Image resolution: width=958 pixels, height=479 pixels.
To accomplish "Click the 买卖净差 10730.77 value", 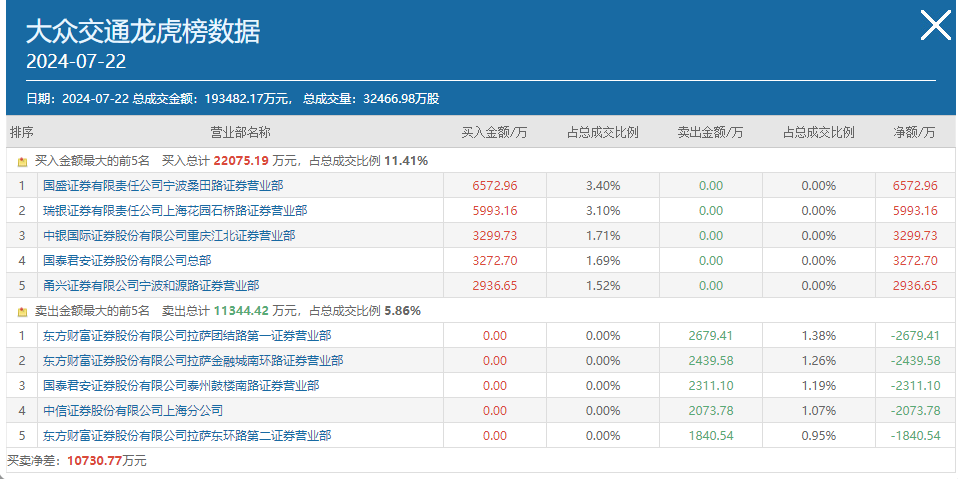I will [93, 461].
